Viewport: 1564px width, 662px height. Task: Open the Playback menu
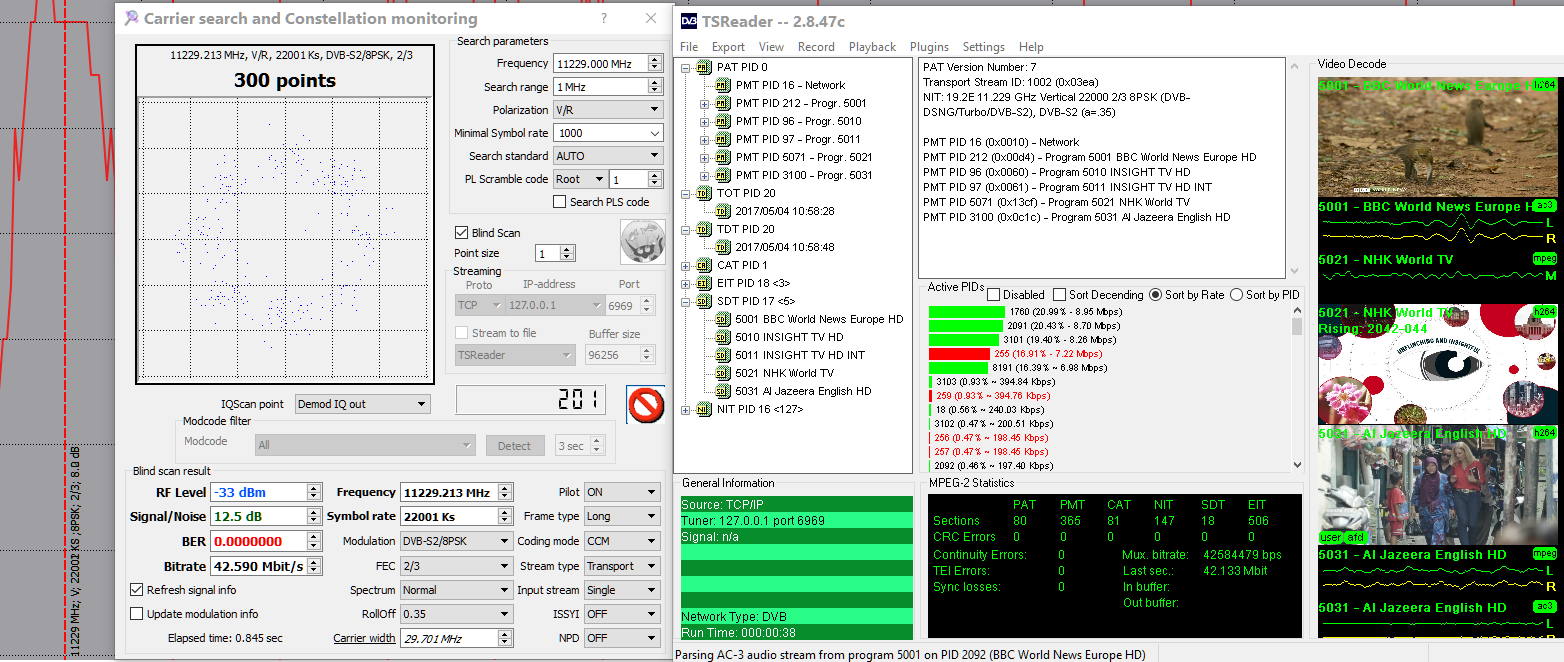click(872, 47)
